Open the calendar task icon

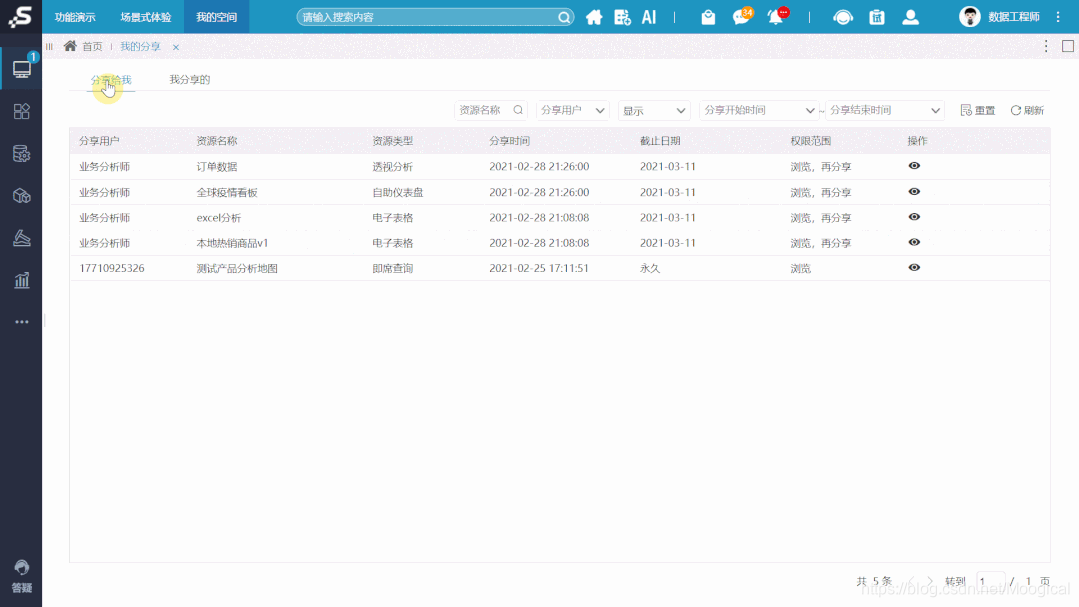[x=877, y=17]
